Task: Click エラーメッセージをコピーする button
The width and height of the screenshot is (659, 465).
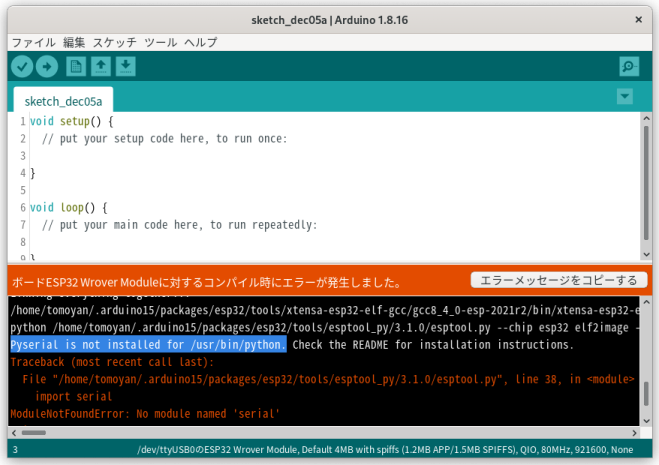Action: tap(559, 280)
